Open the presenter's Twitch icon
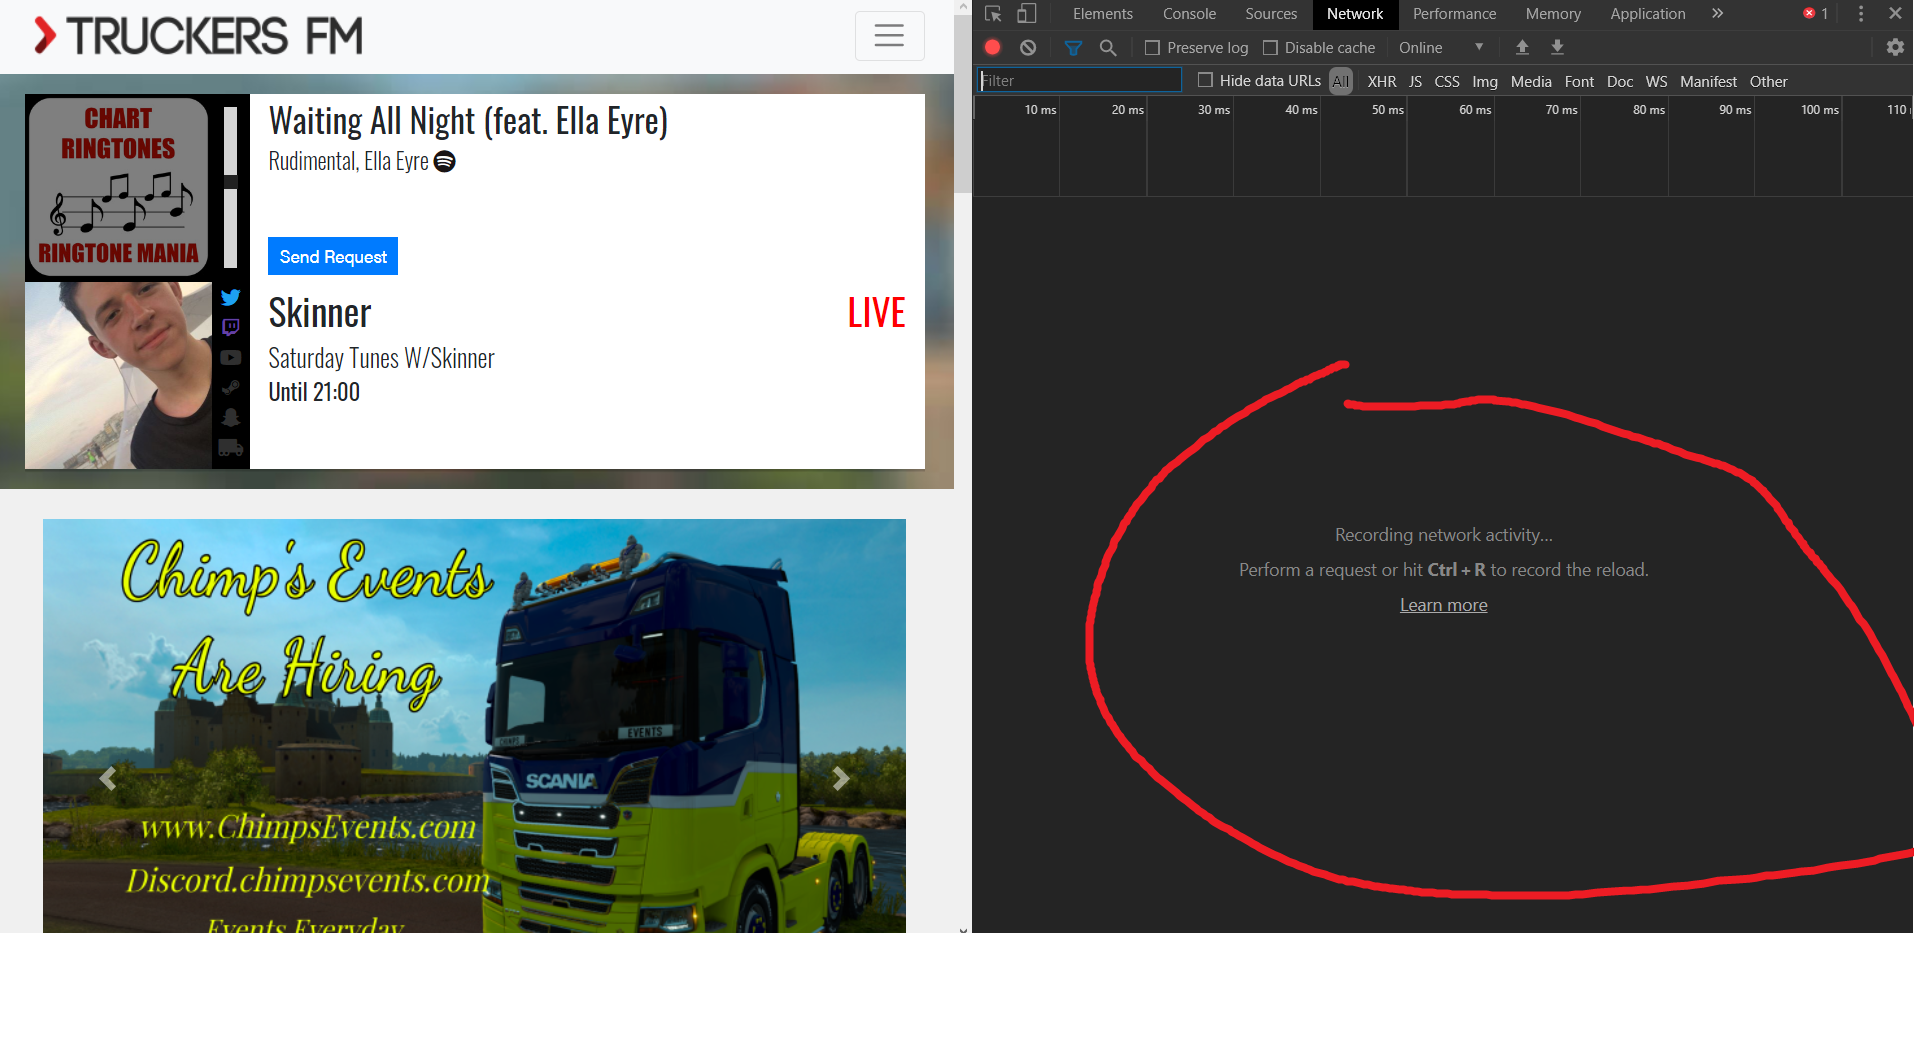 [x=231, y=327]
